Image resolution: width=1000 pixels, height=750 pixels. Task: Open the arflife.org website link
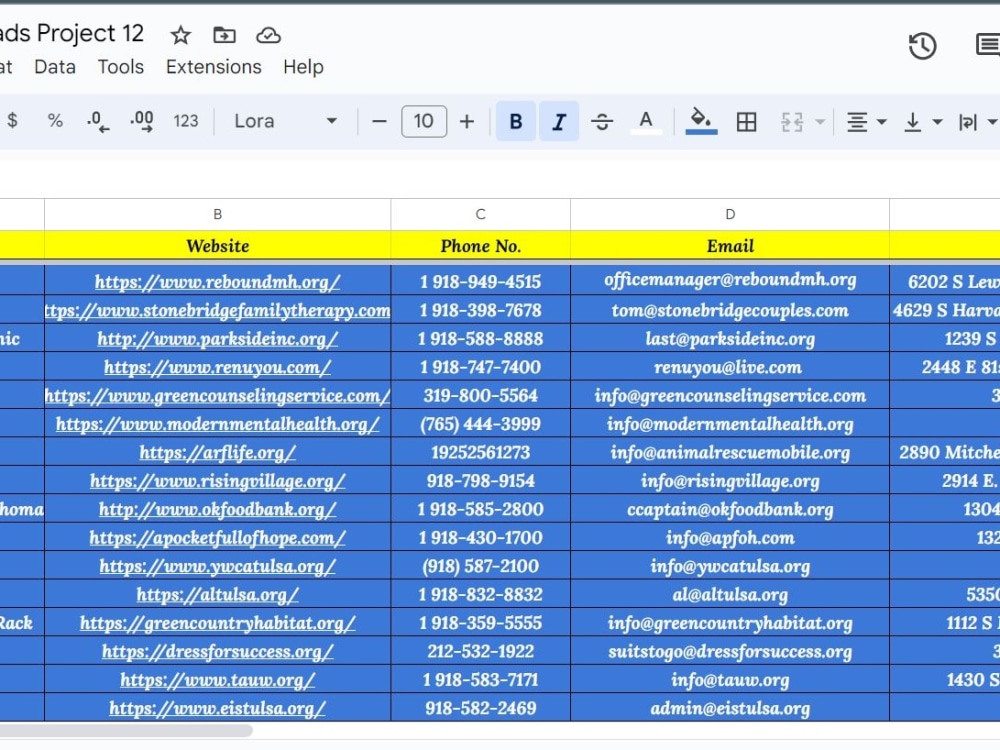tap(217, 452)
